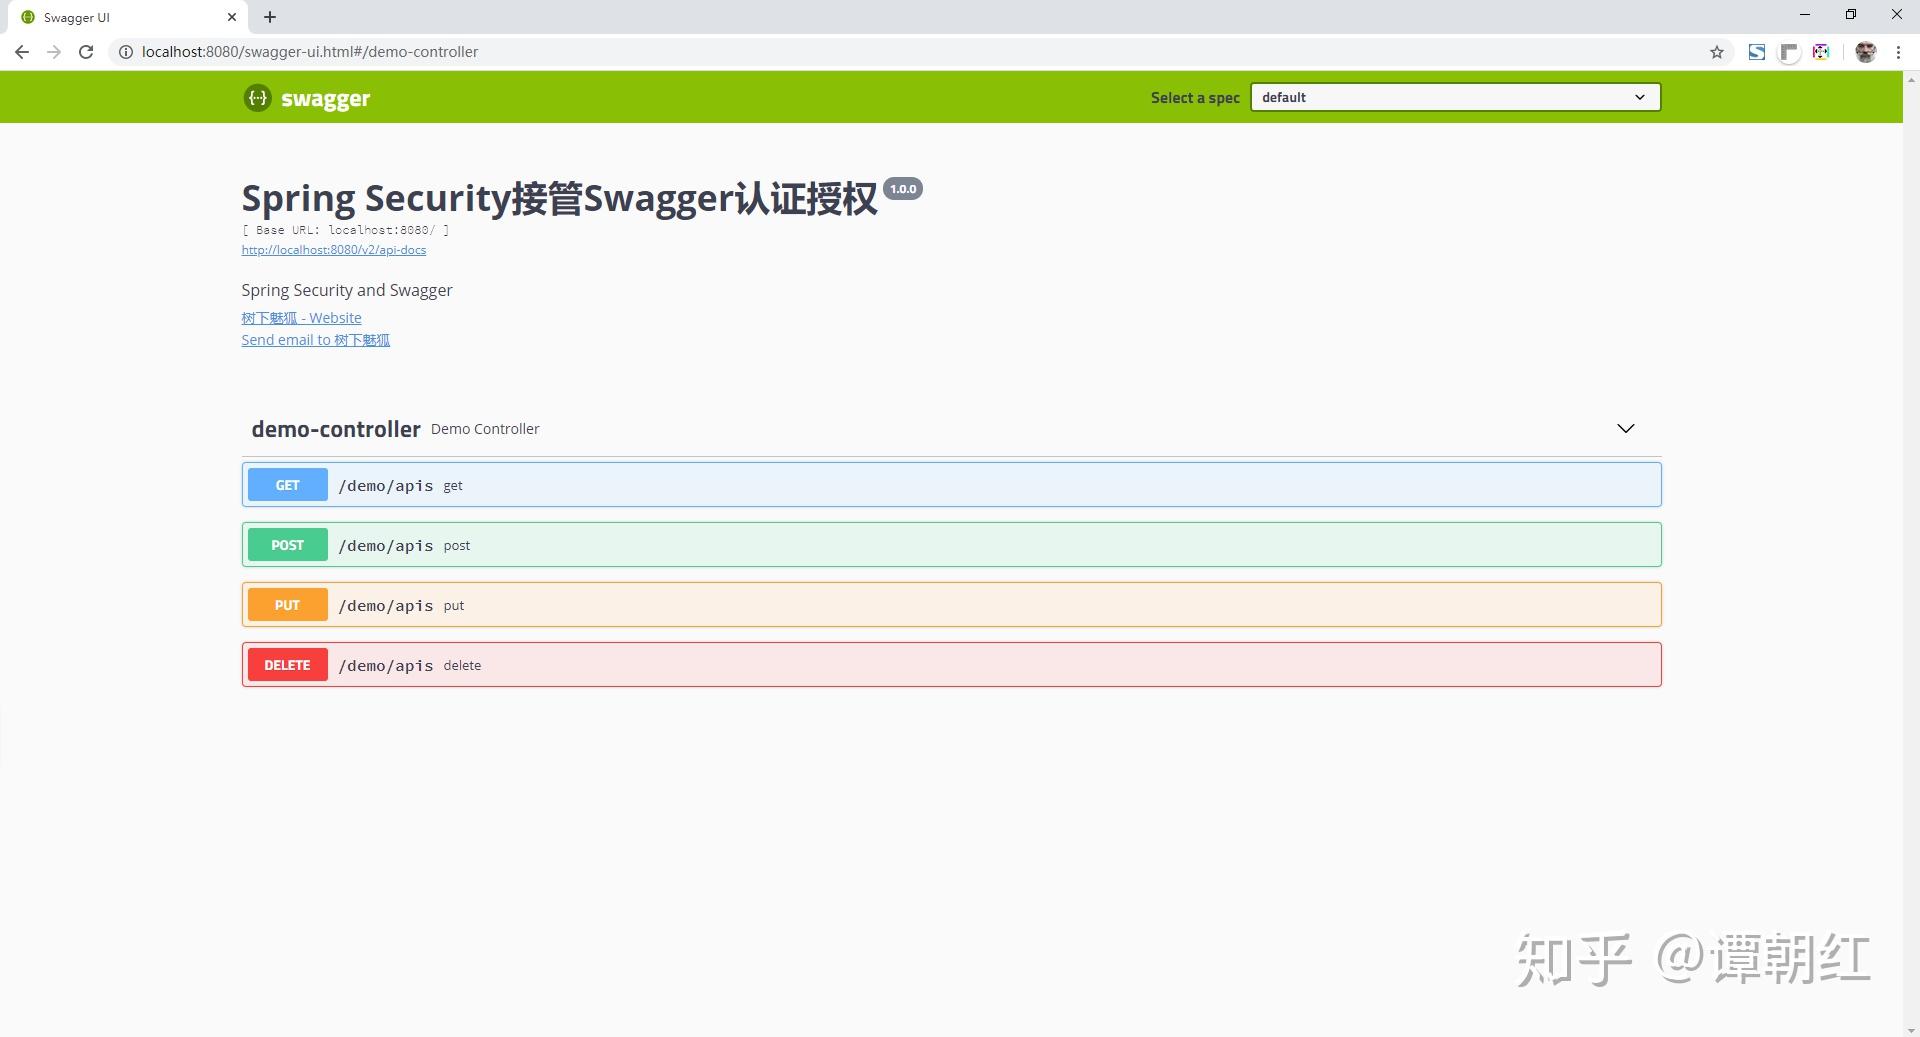Collapse the demo-controller section with its chevron

click(x=1625, y=428)
